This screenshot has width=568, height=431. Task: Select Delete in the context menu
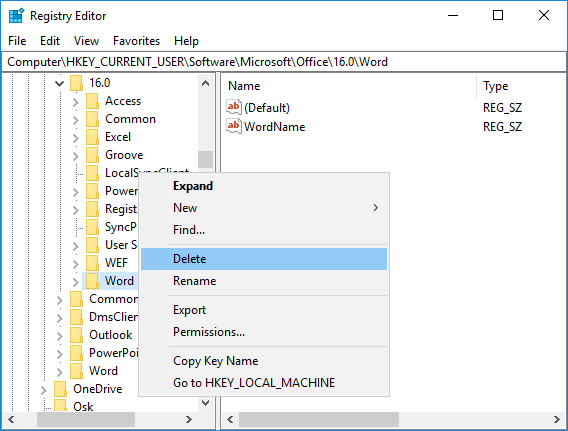click(264, 259)
